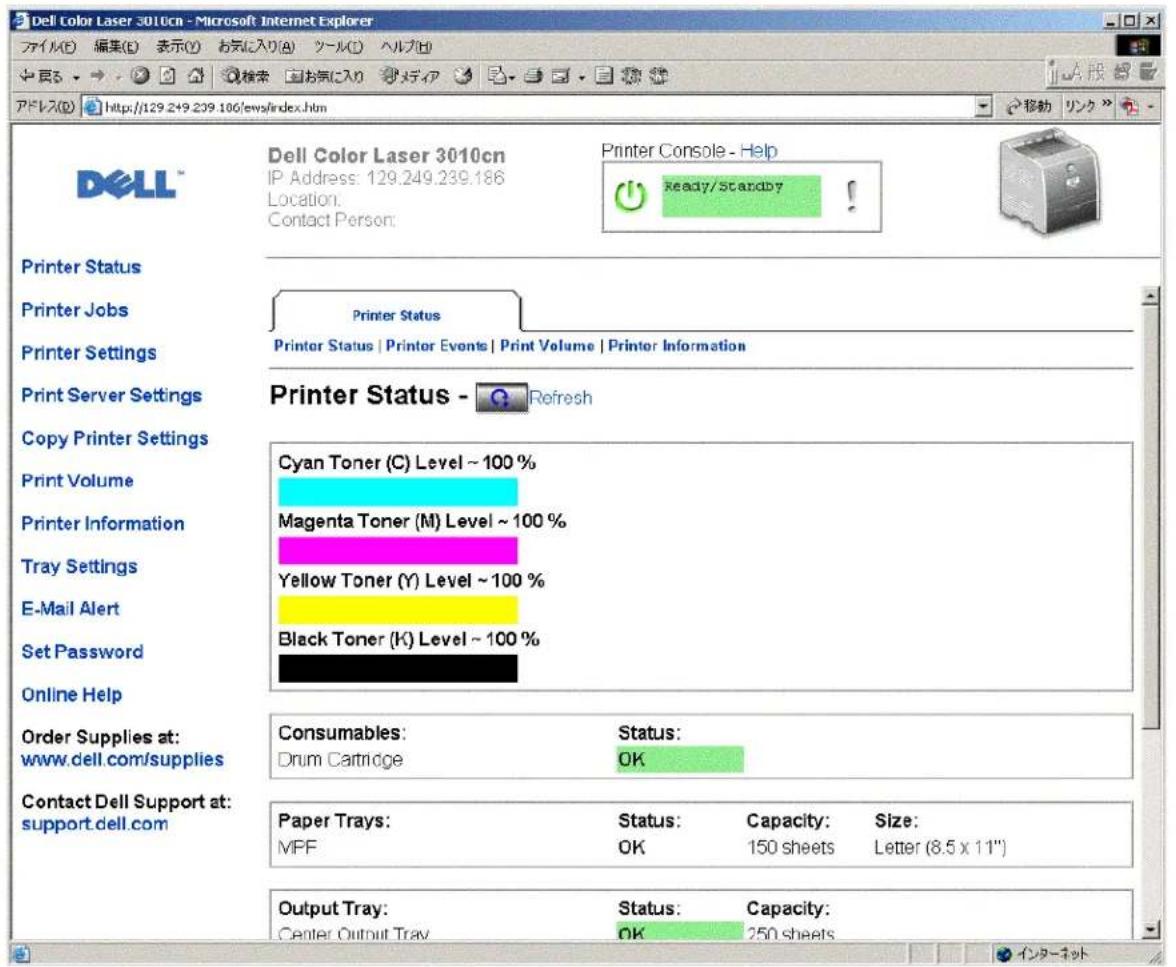1176x967 pixels.
Task: Click the browser Forward arrow
Action: (x=98, y=76)
